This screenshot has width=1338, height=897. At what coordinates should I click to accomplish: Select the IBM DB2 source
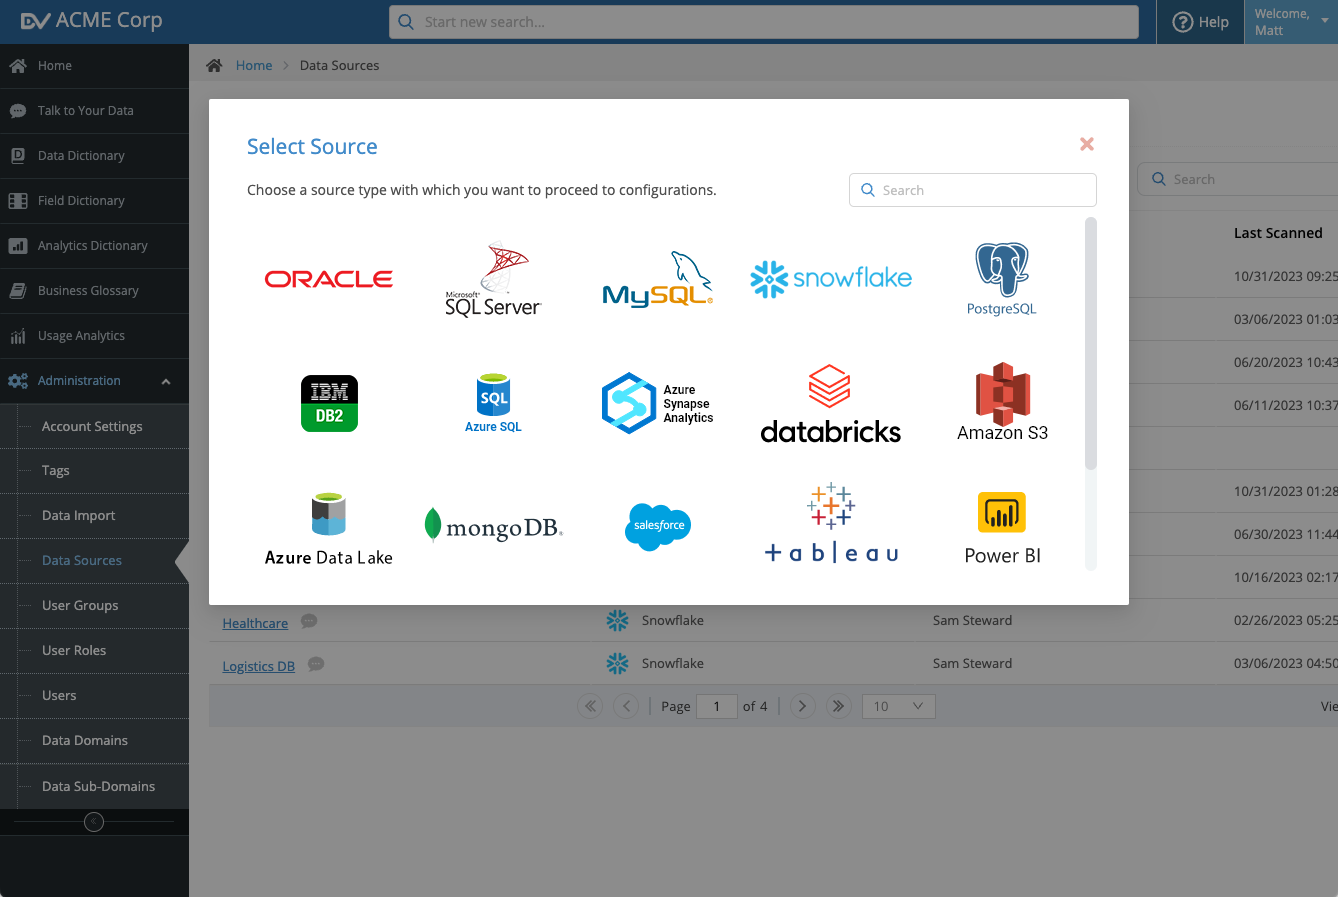pos(329,404)
